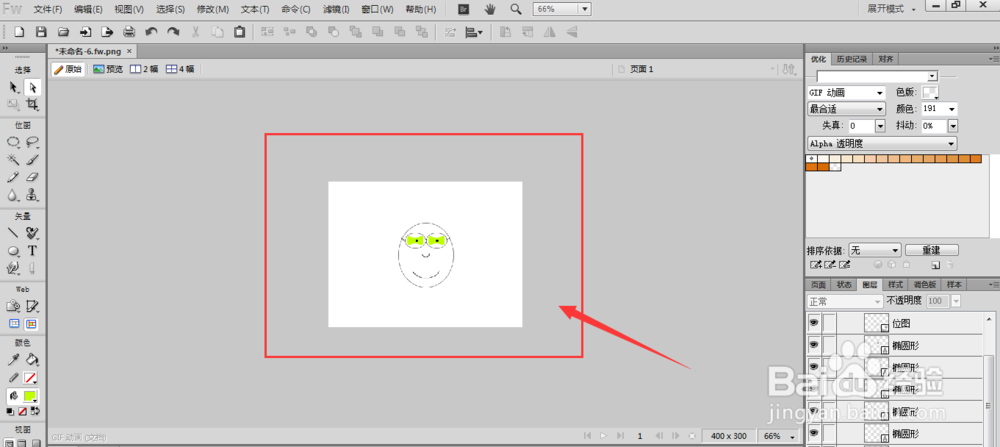The height and width of the screenshot is (447, 1000).
Task: Click the 重建 rebuild button
Action: (931, 250)
